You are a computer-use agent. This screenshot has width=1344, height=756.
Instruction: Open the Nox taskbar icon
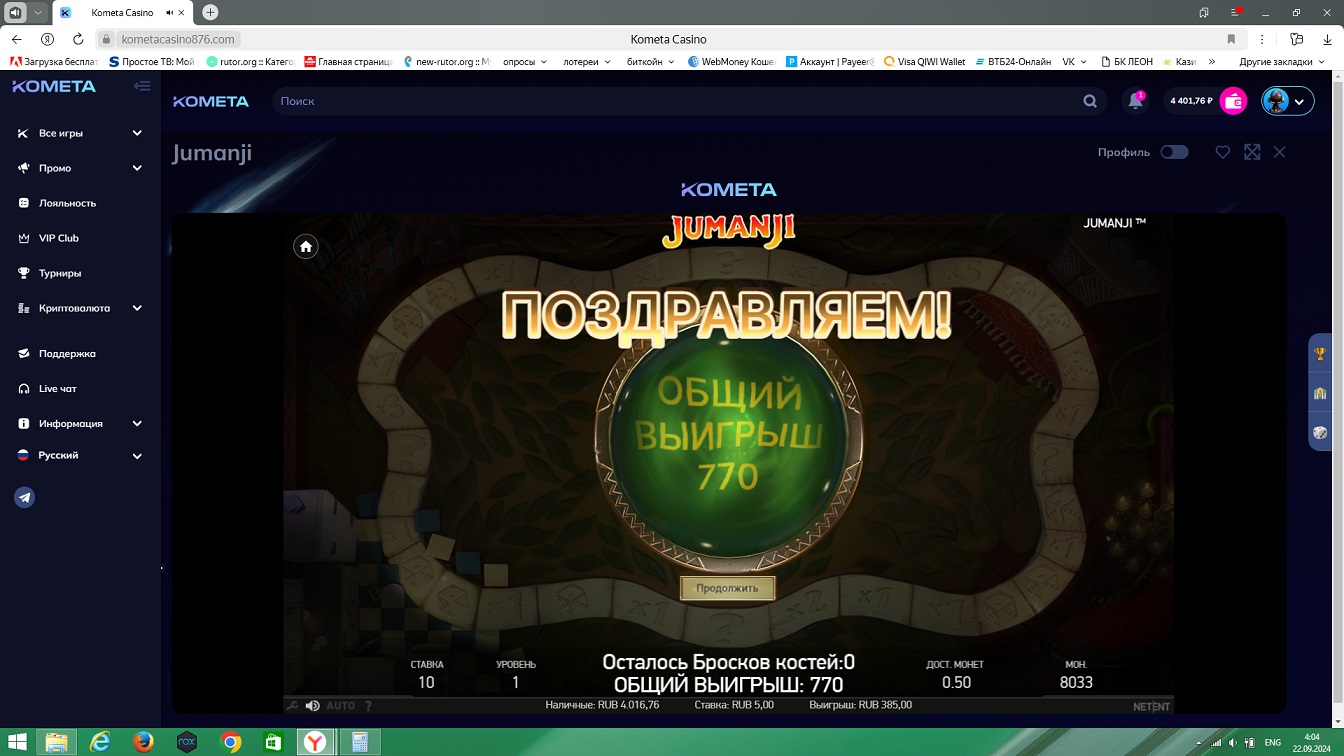(187, 742)
